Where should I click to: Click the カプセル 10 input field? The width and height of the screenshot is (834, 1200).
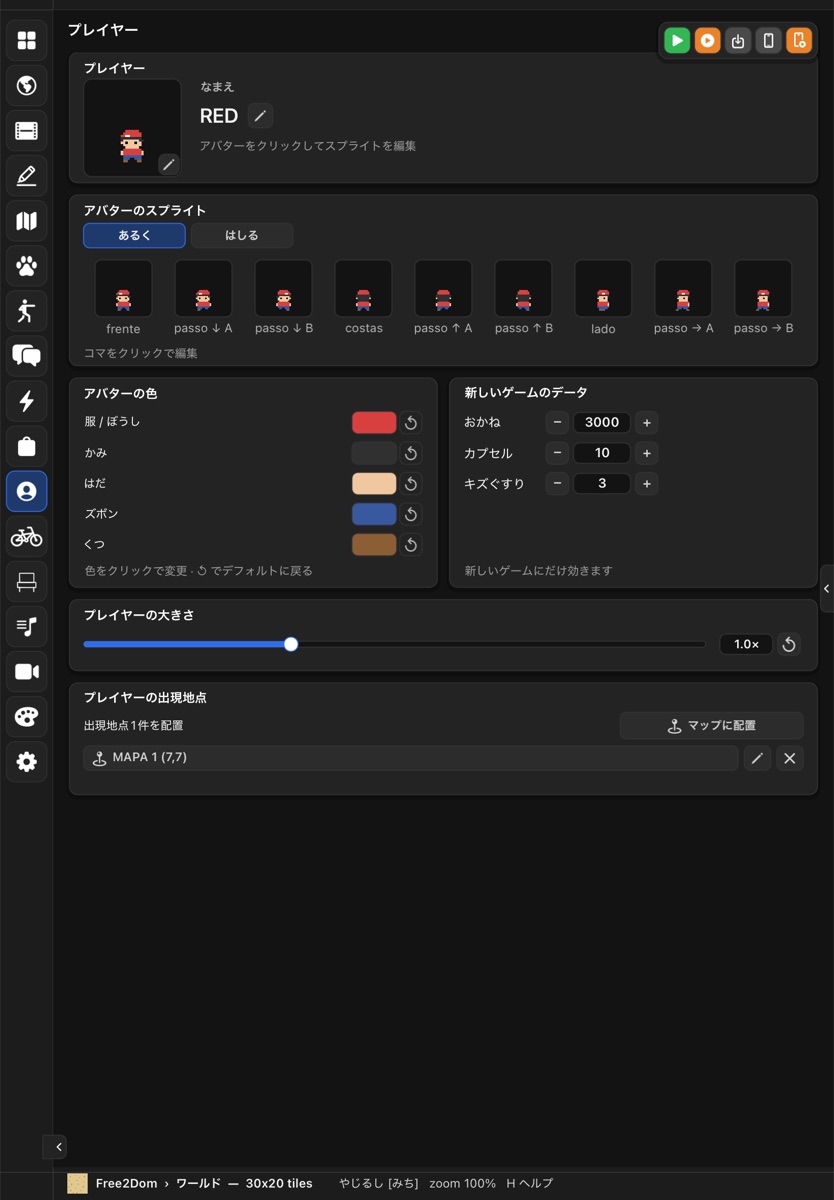(x=602, y=453)
